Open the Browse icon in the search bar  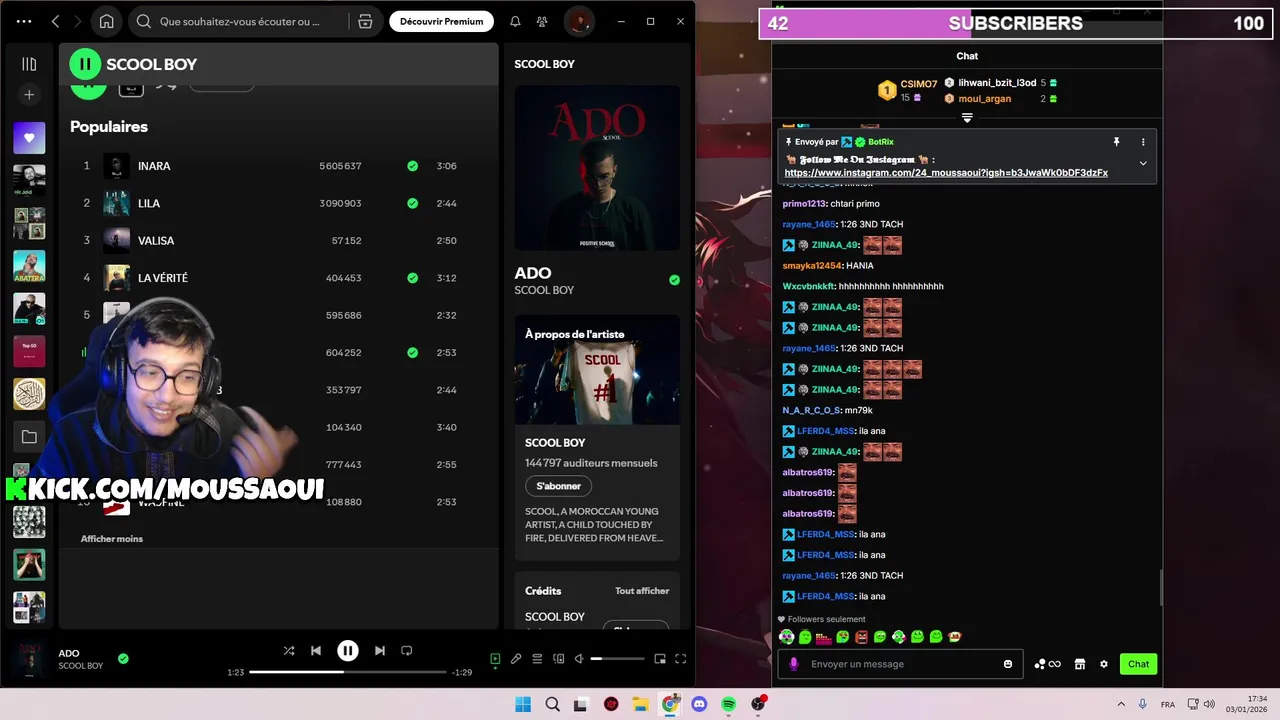pyautogui.click(x=365, y=21)
